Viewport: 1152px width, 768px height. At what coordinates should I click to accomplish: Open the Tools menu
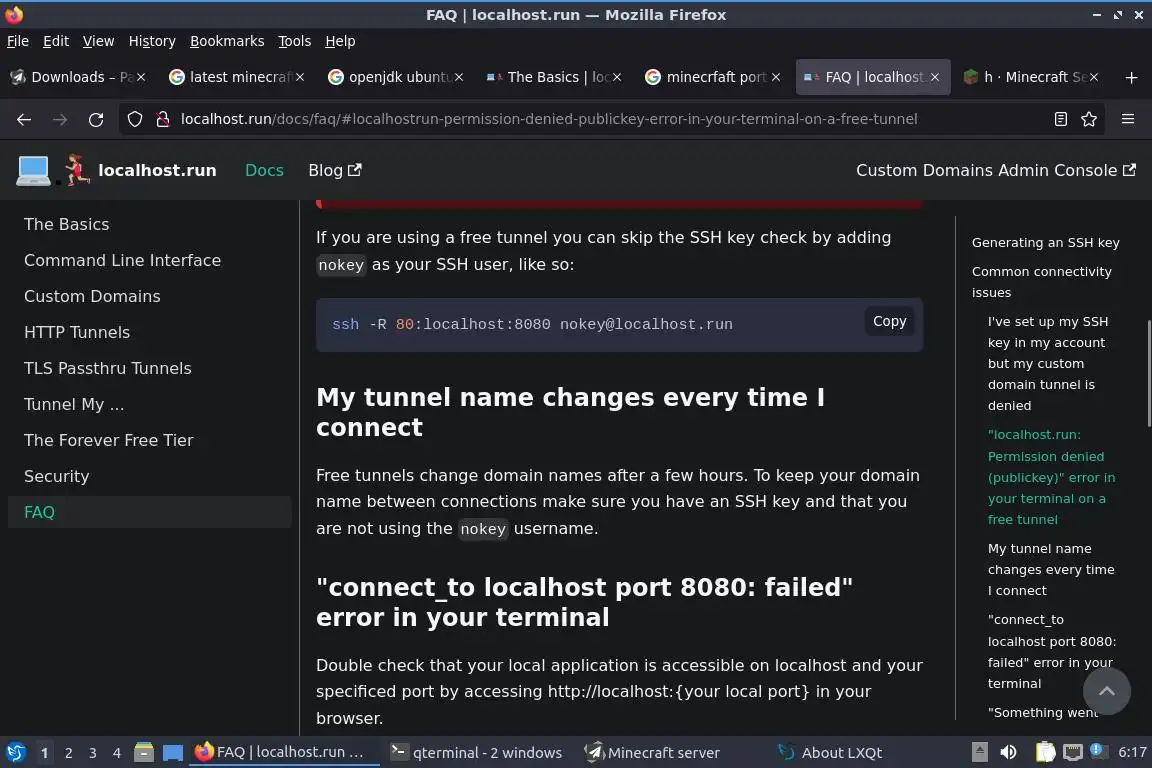pyautogui.click(x=295, y=41)
